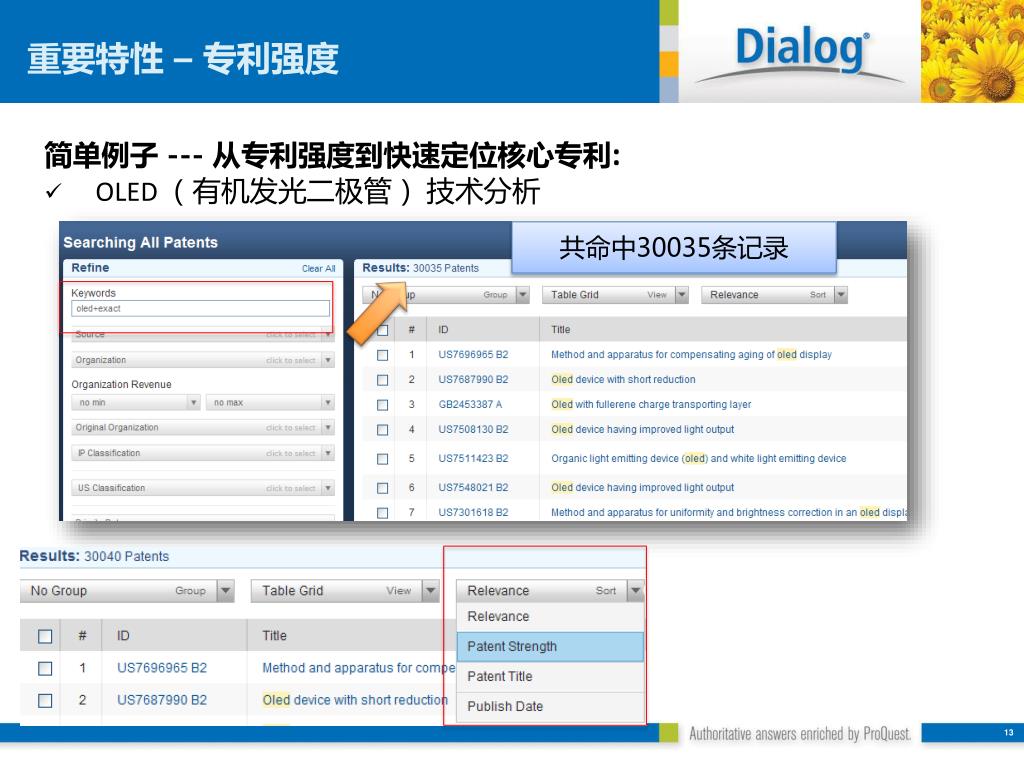Open the Relevance sort dropdown in upper results
Screen dimensions: 1024x768
coord(774,295)
